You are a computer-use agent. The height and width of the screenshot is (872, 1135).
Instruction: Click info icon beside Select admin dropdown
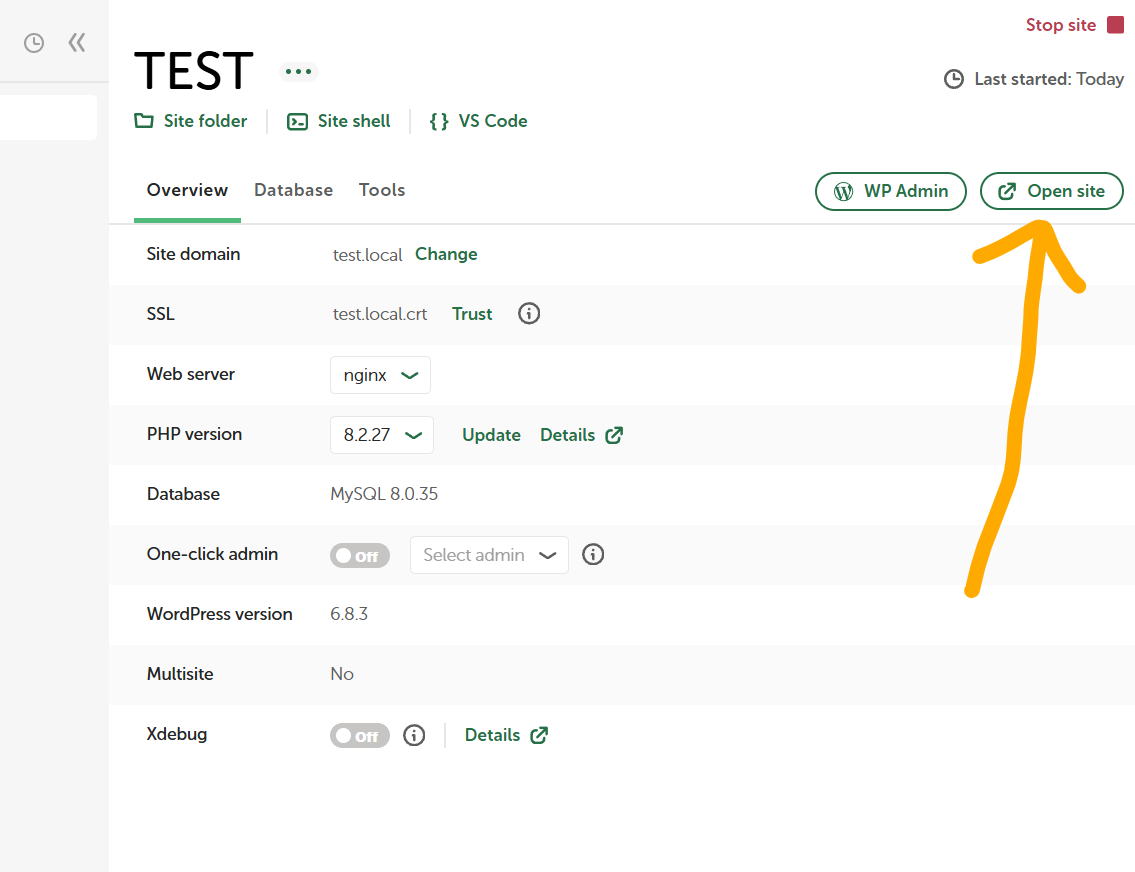[x=593, y=554]
